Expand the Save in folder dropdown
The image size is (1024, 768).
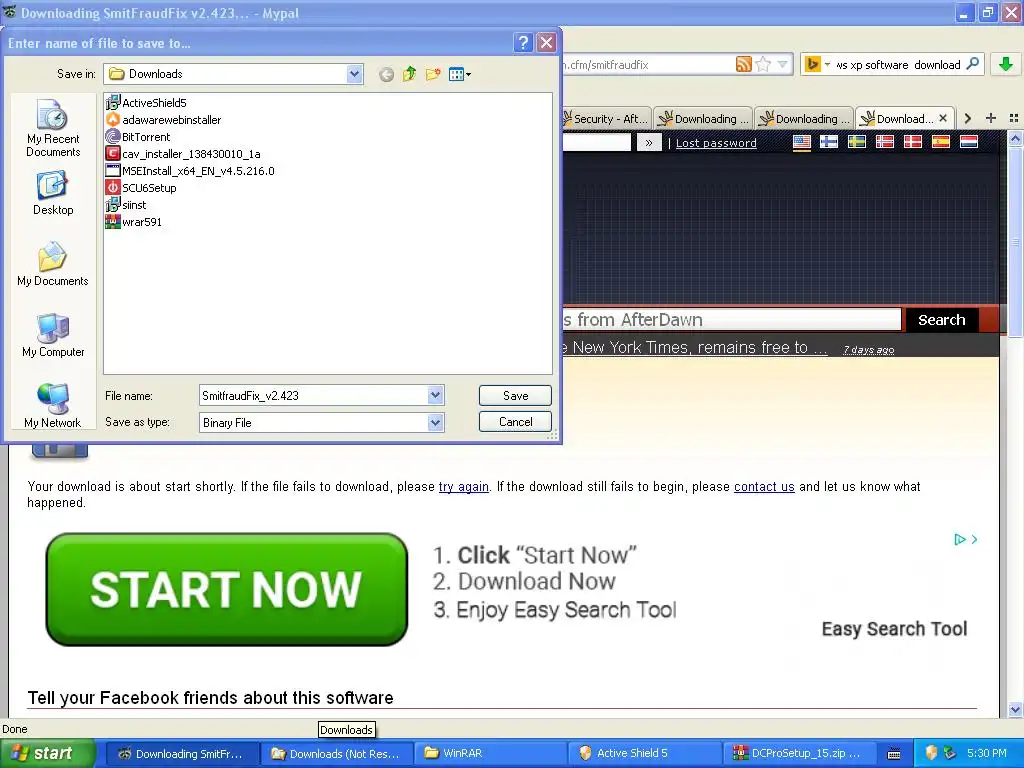[354, 74]
